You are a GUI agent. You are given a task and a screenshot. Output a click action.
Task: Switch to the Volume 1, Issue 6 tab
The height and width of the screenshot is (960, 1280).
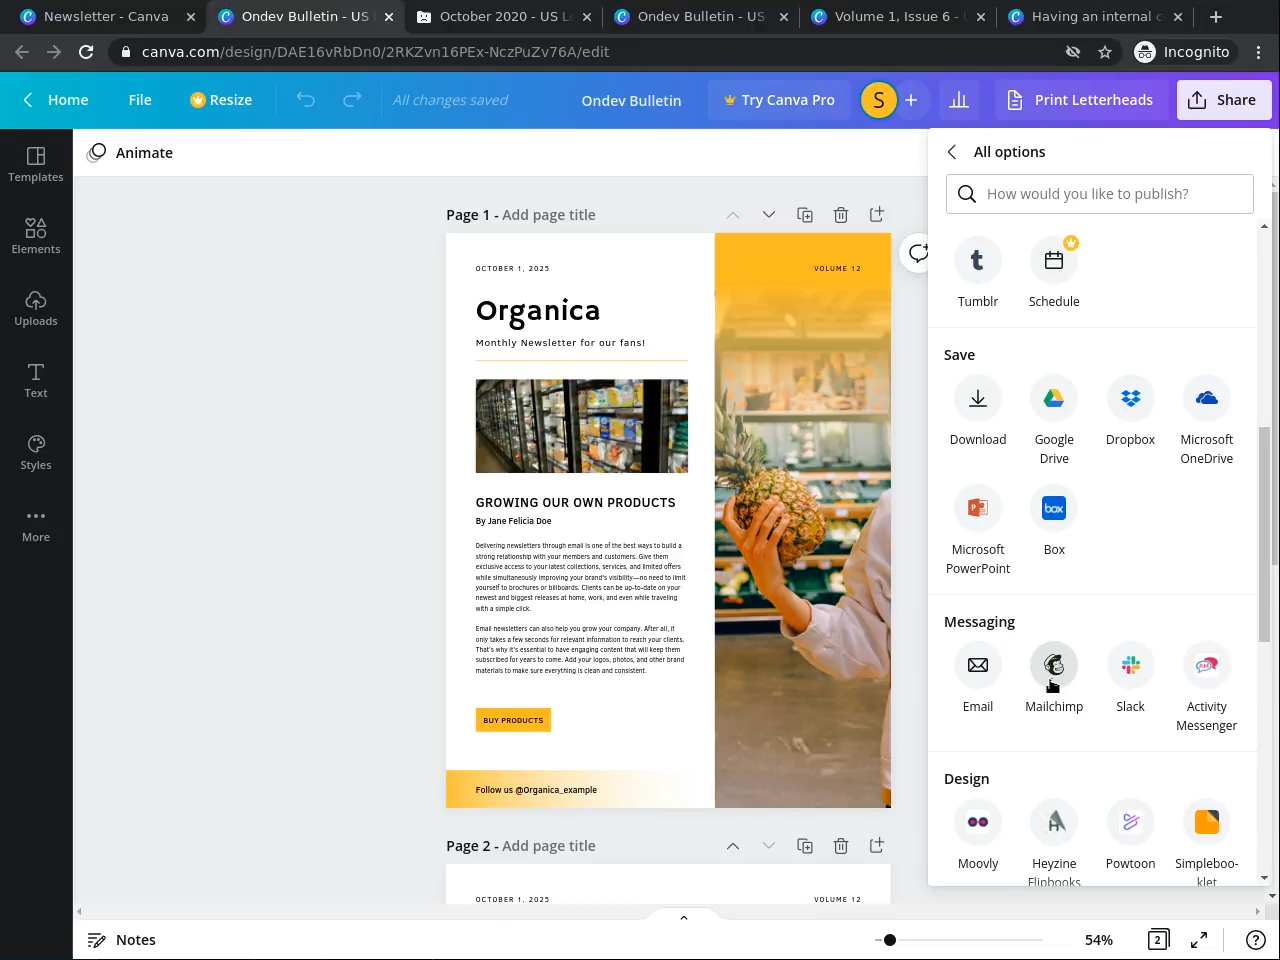(899, 17)
